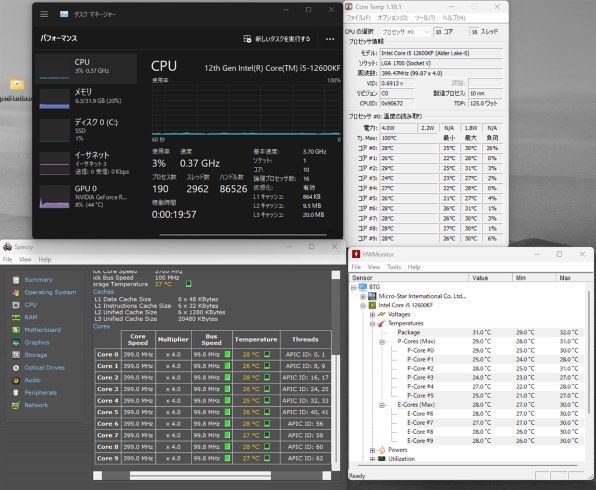596x490 pixels.
Task: Expand the Powers node in HWMonitor
Action: point(372,450)
